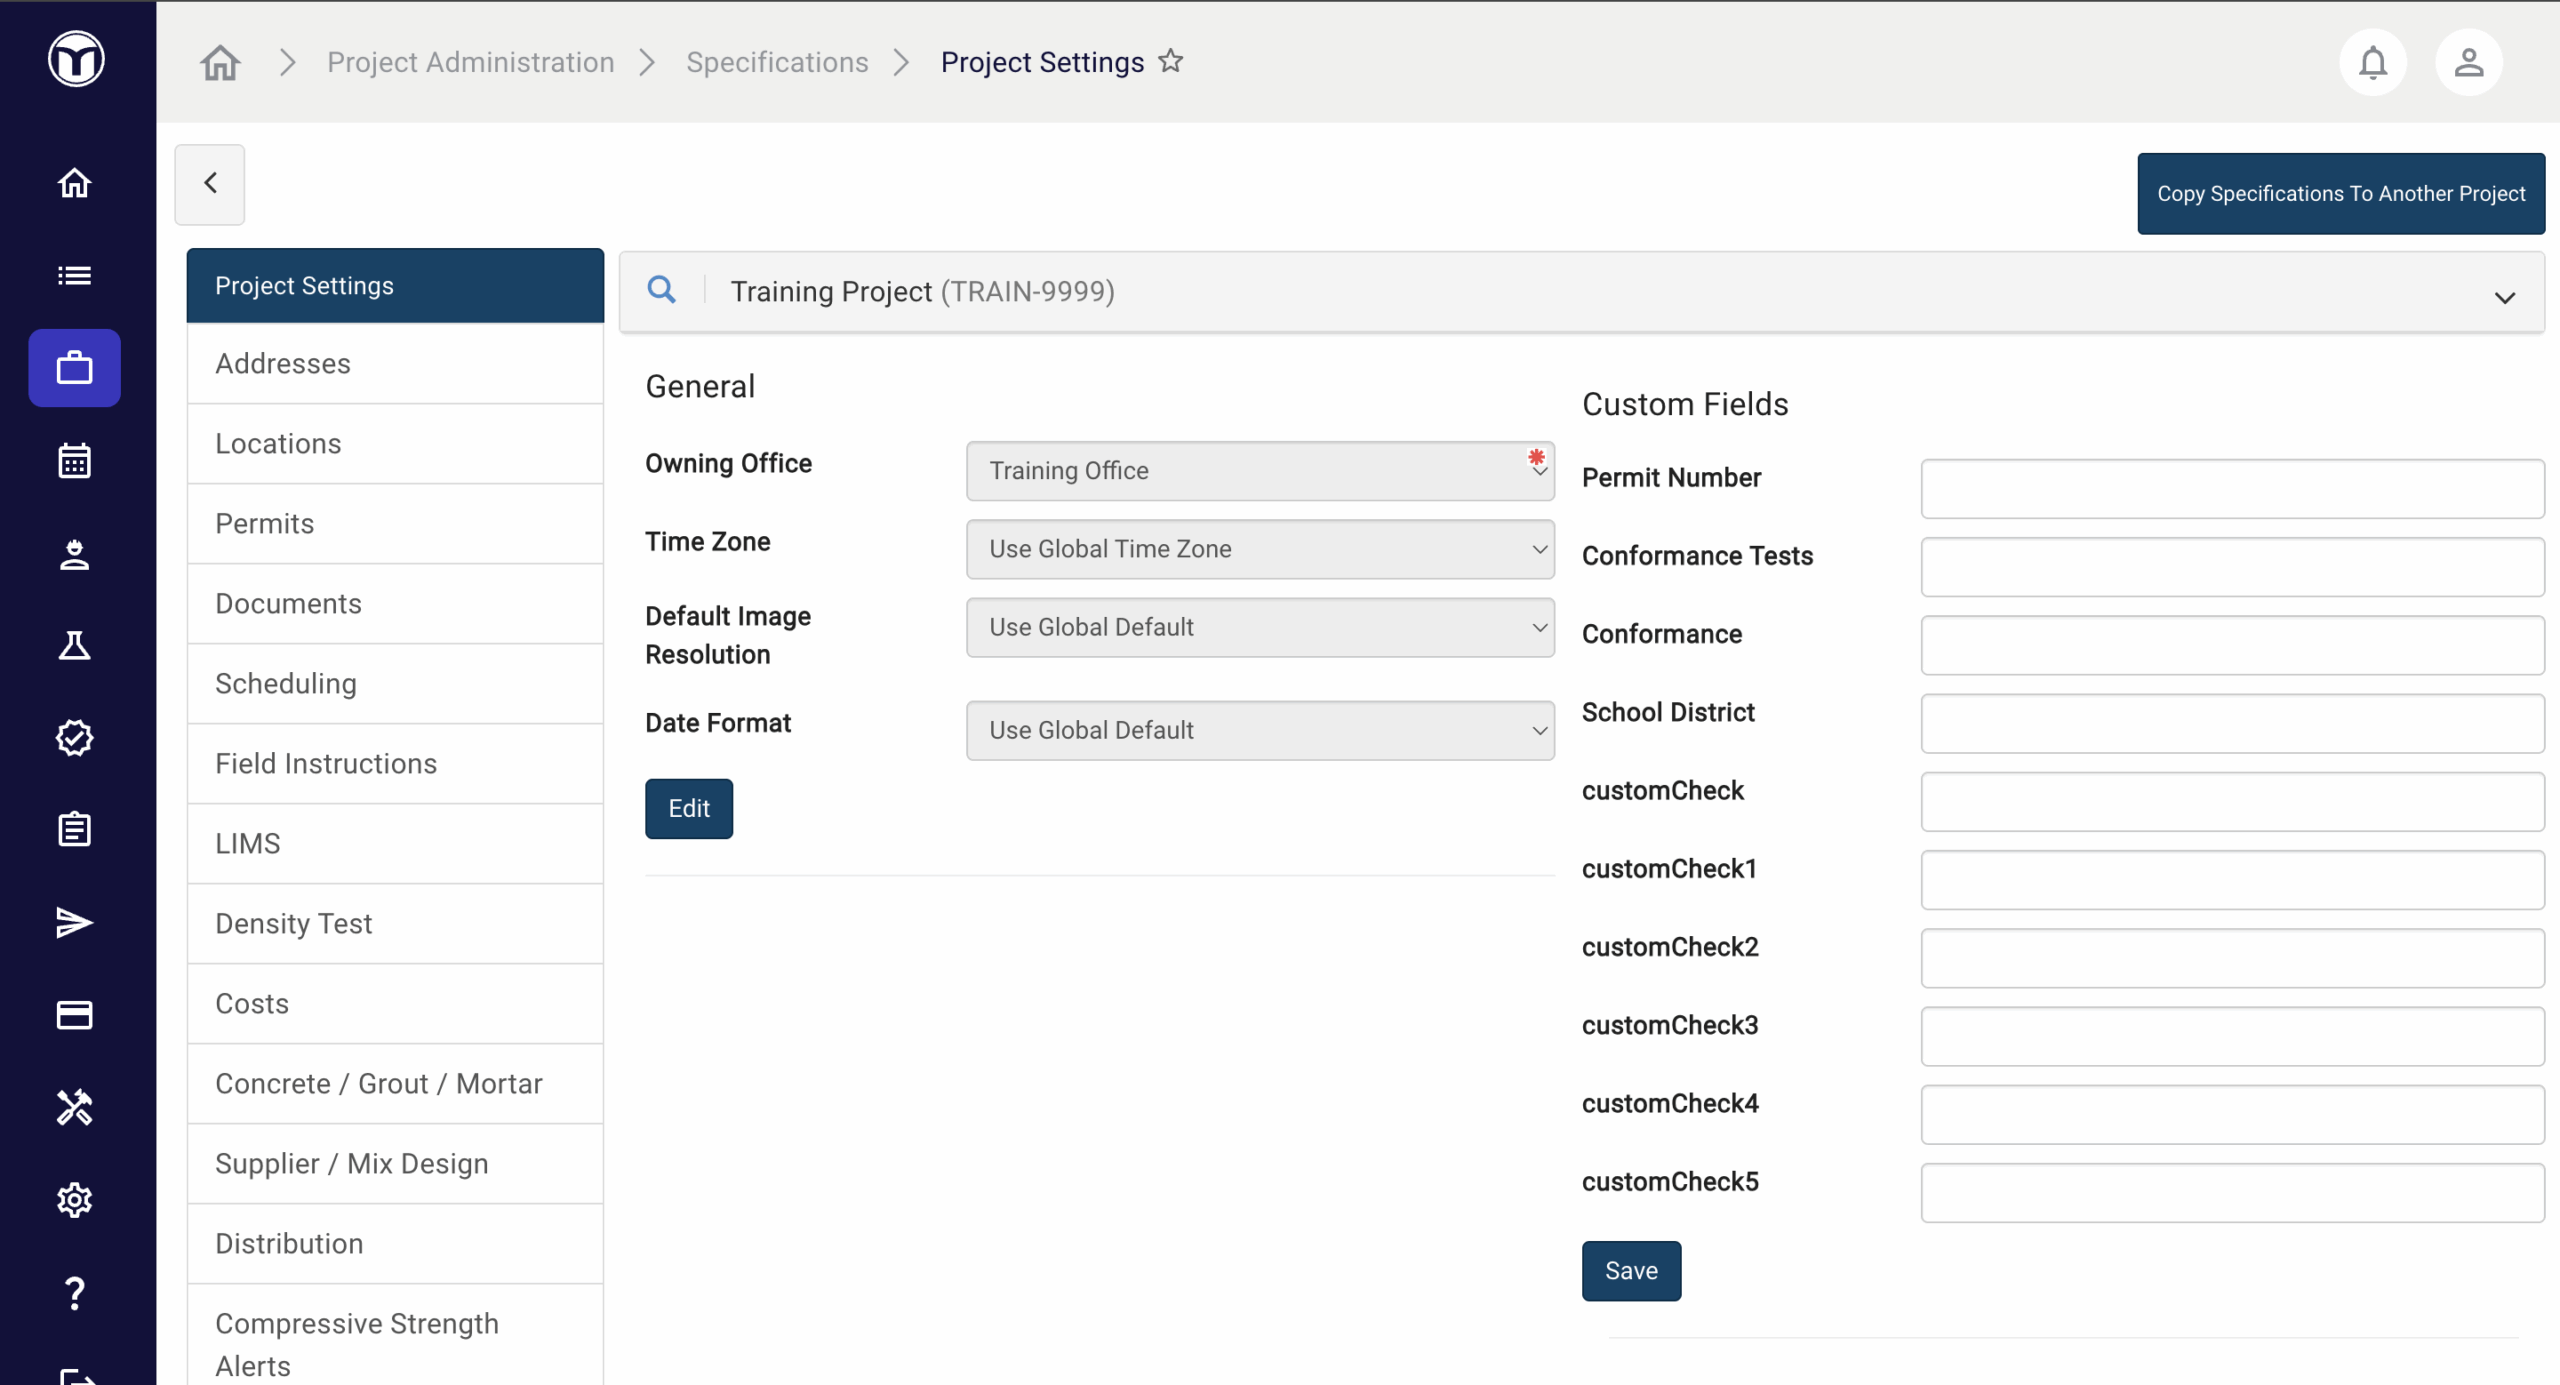Click the paper plane send icon
Screen dimensions: 2560x1385
tap(74, 922)
